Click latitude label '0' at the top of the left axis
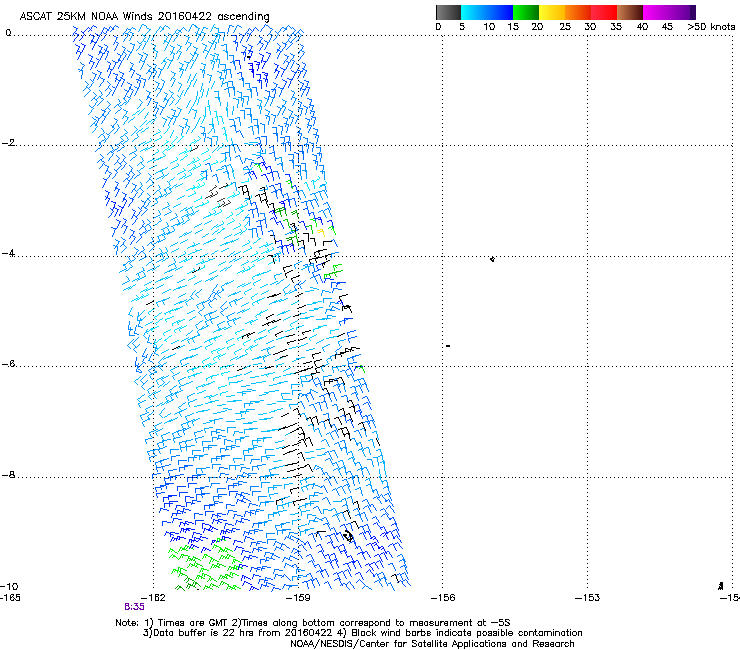 (8, 33)
